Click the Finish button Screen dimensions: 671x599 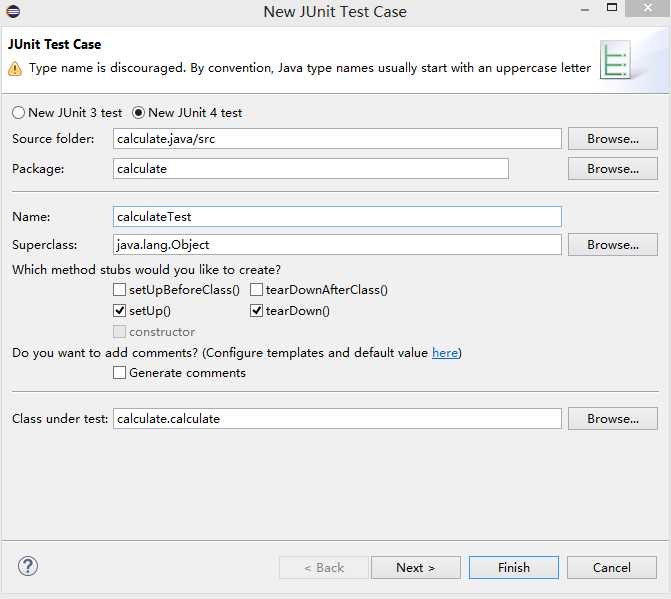click(514, 568)
